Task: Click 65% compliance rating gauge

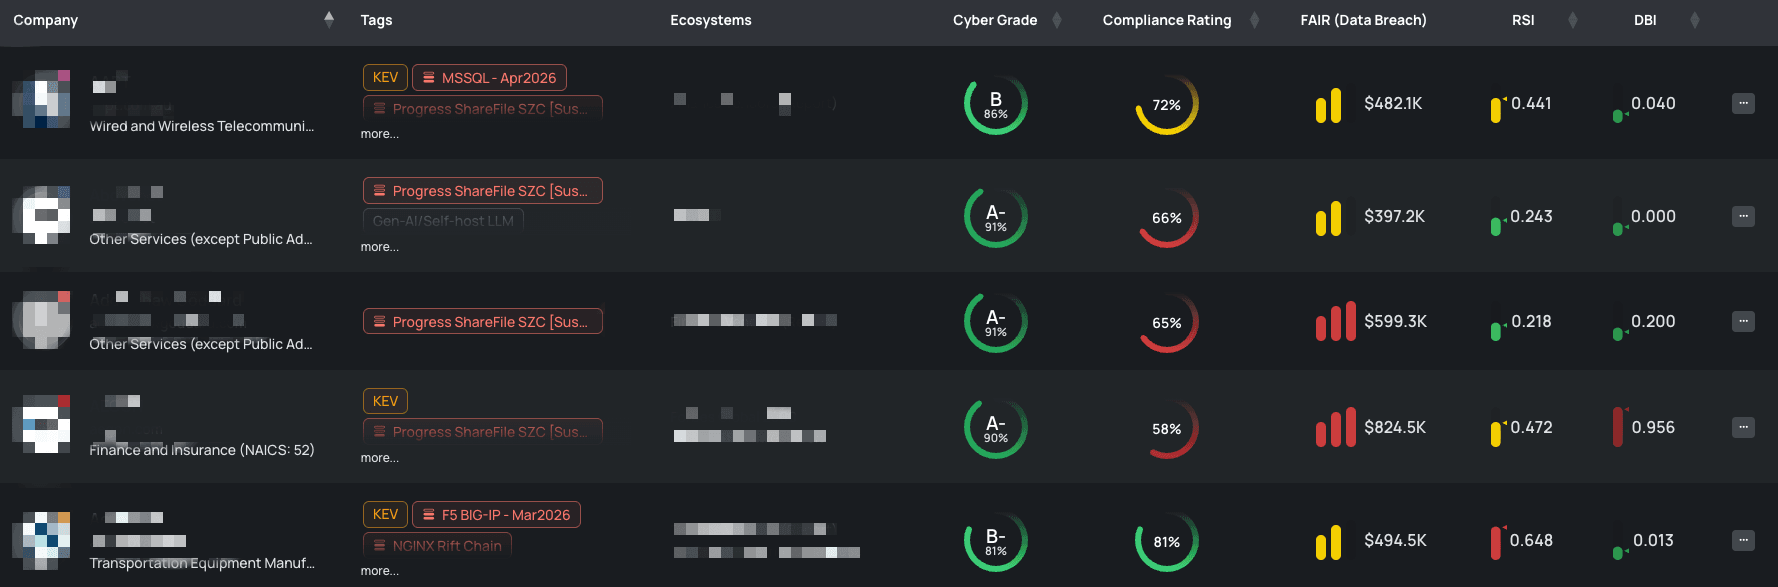Action: pyautogui.click(x=1167, y=322)
